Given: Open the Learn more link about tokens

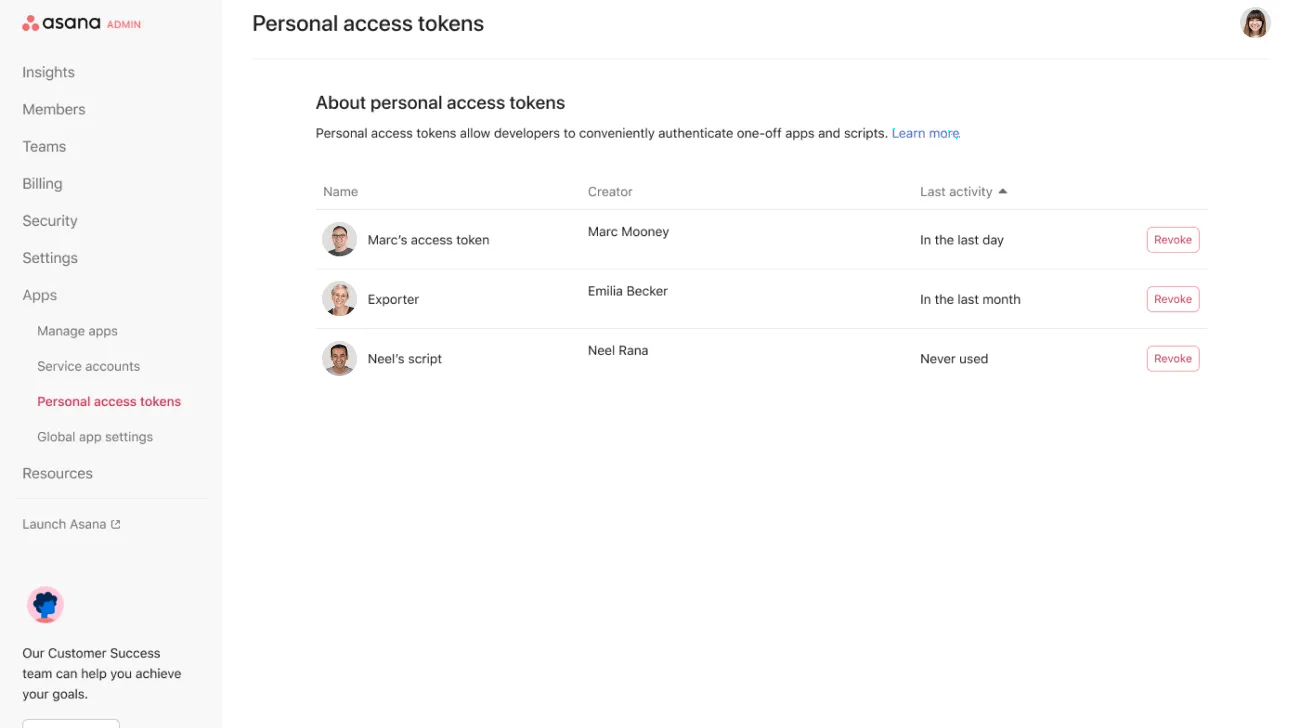Looking at the screenshot, I should coord(924,132).
